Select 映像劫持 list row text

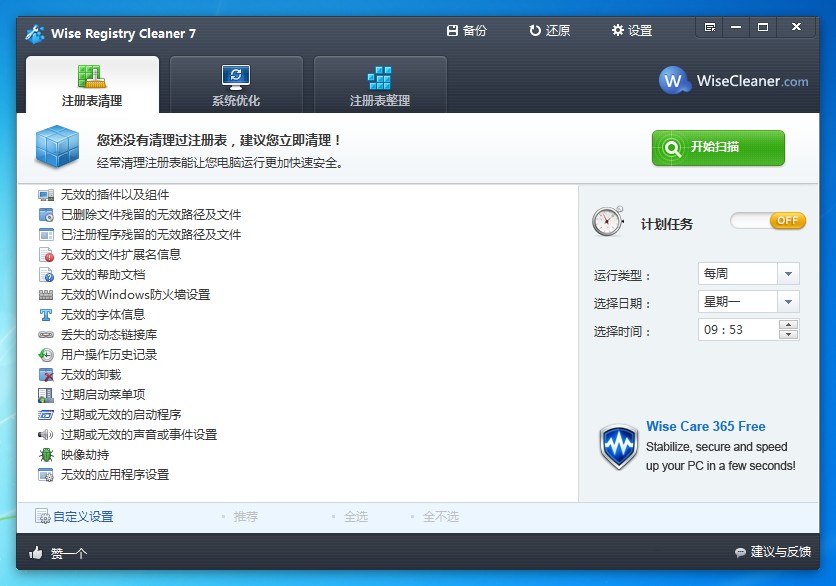[85, 455]
